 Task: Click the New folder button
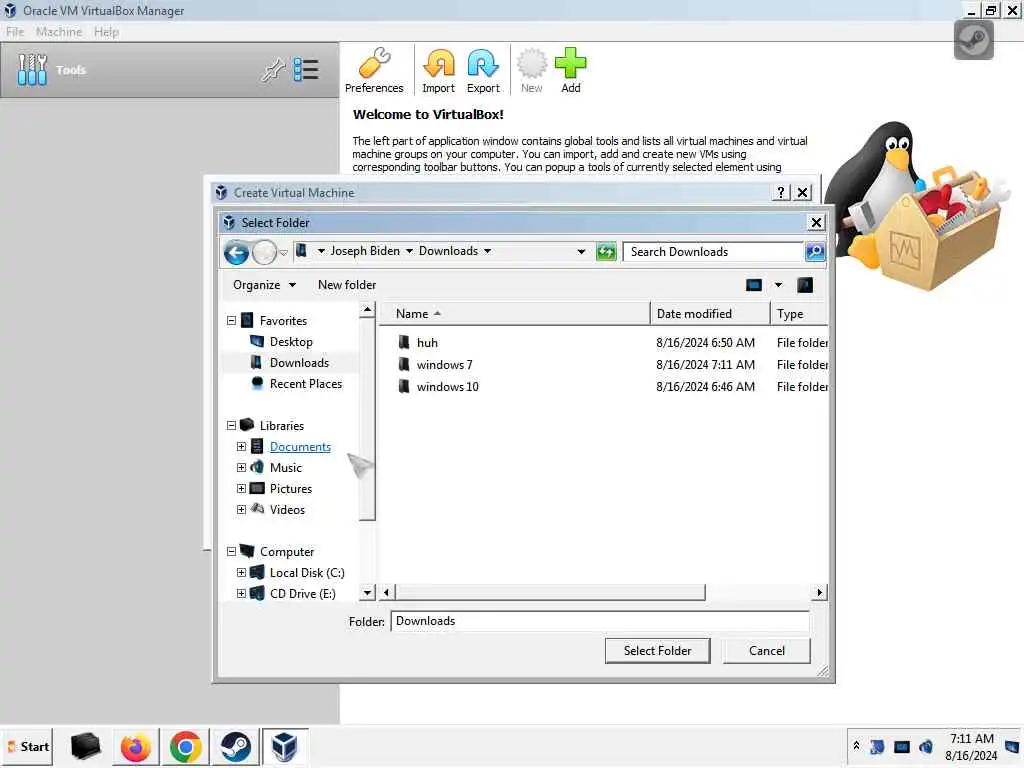347,285
